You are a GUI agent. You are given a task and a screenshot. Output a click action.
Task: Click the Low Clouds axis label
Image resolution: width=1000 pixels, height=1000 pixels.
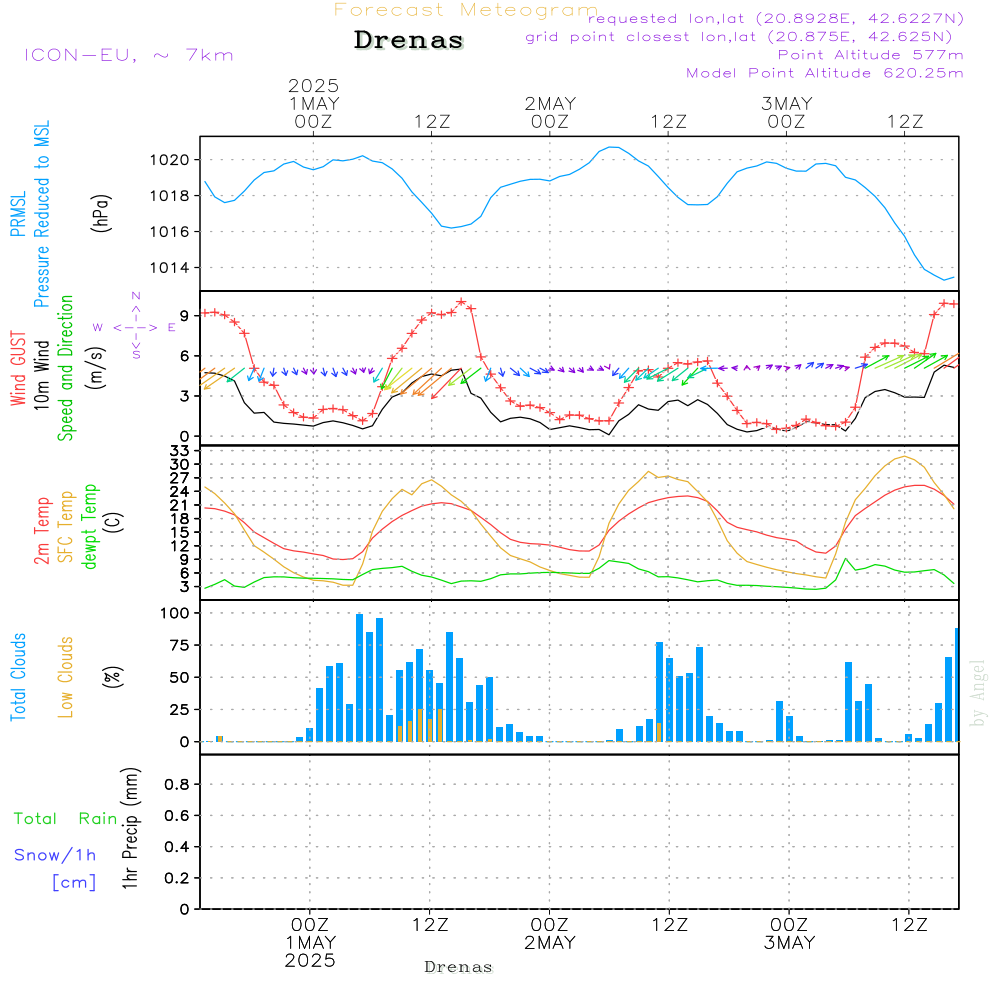[66, 677]
